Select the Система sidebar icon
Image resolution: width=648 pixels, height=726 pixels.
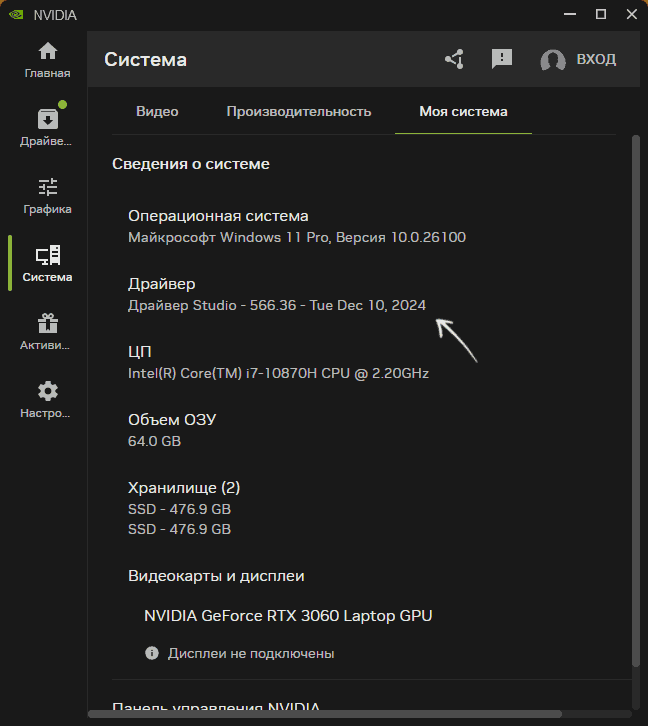tap(47, 264)
